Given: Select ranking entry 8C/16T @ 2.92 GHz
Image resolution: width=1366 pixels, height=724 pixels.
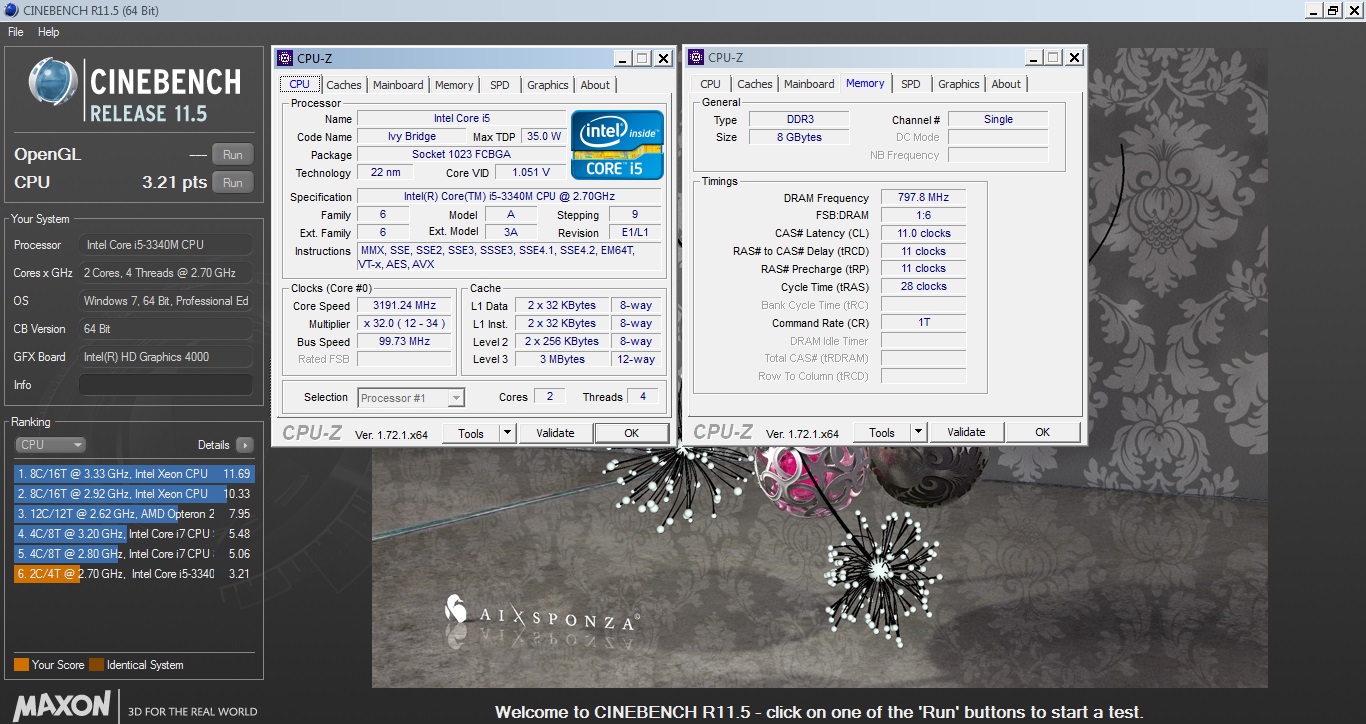Looking at the screenshot, I should 133,494.
